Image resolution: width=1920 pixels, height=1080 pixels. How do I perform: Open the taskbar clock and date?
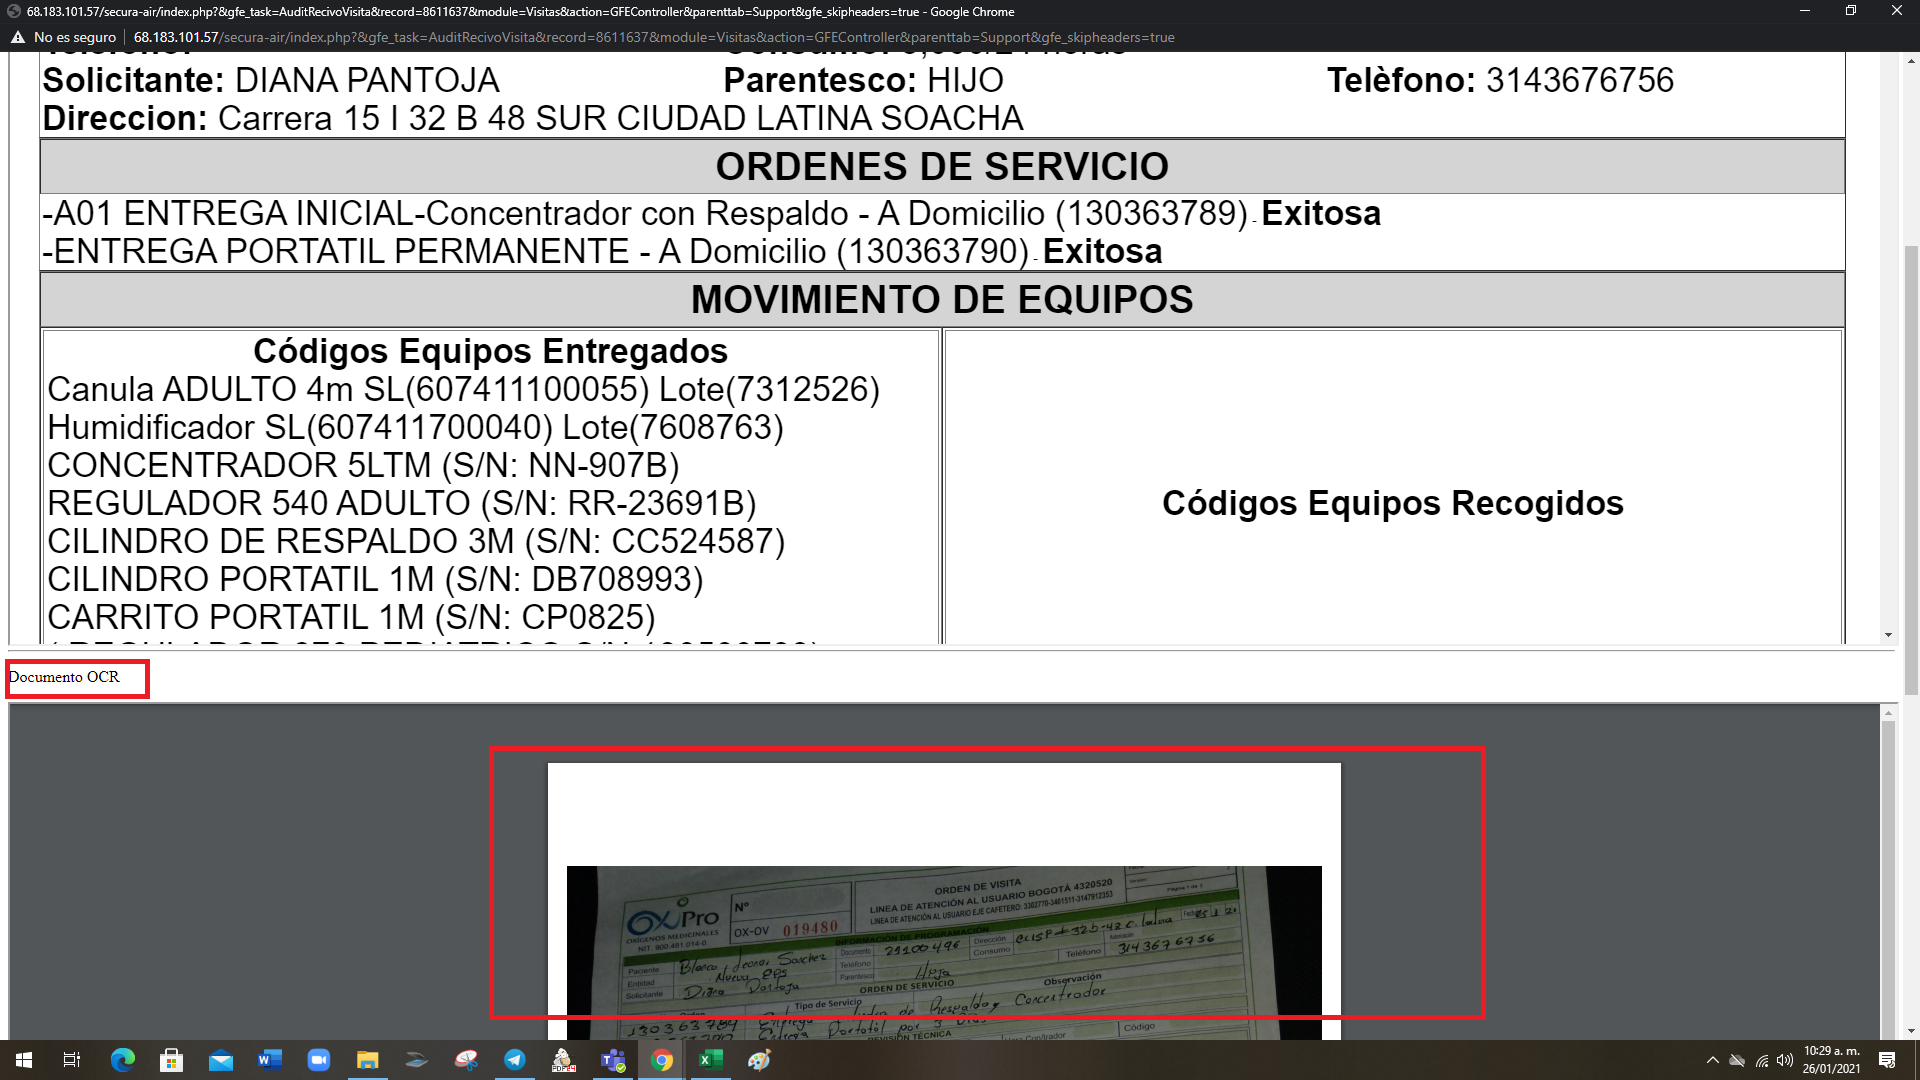pos(1831,1060)
